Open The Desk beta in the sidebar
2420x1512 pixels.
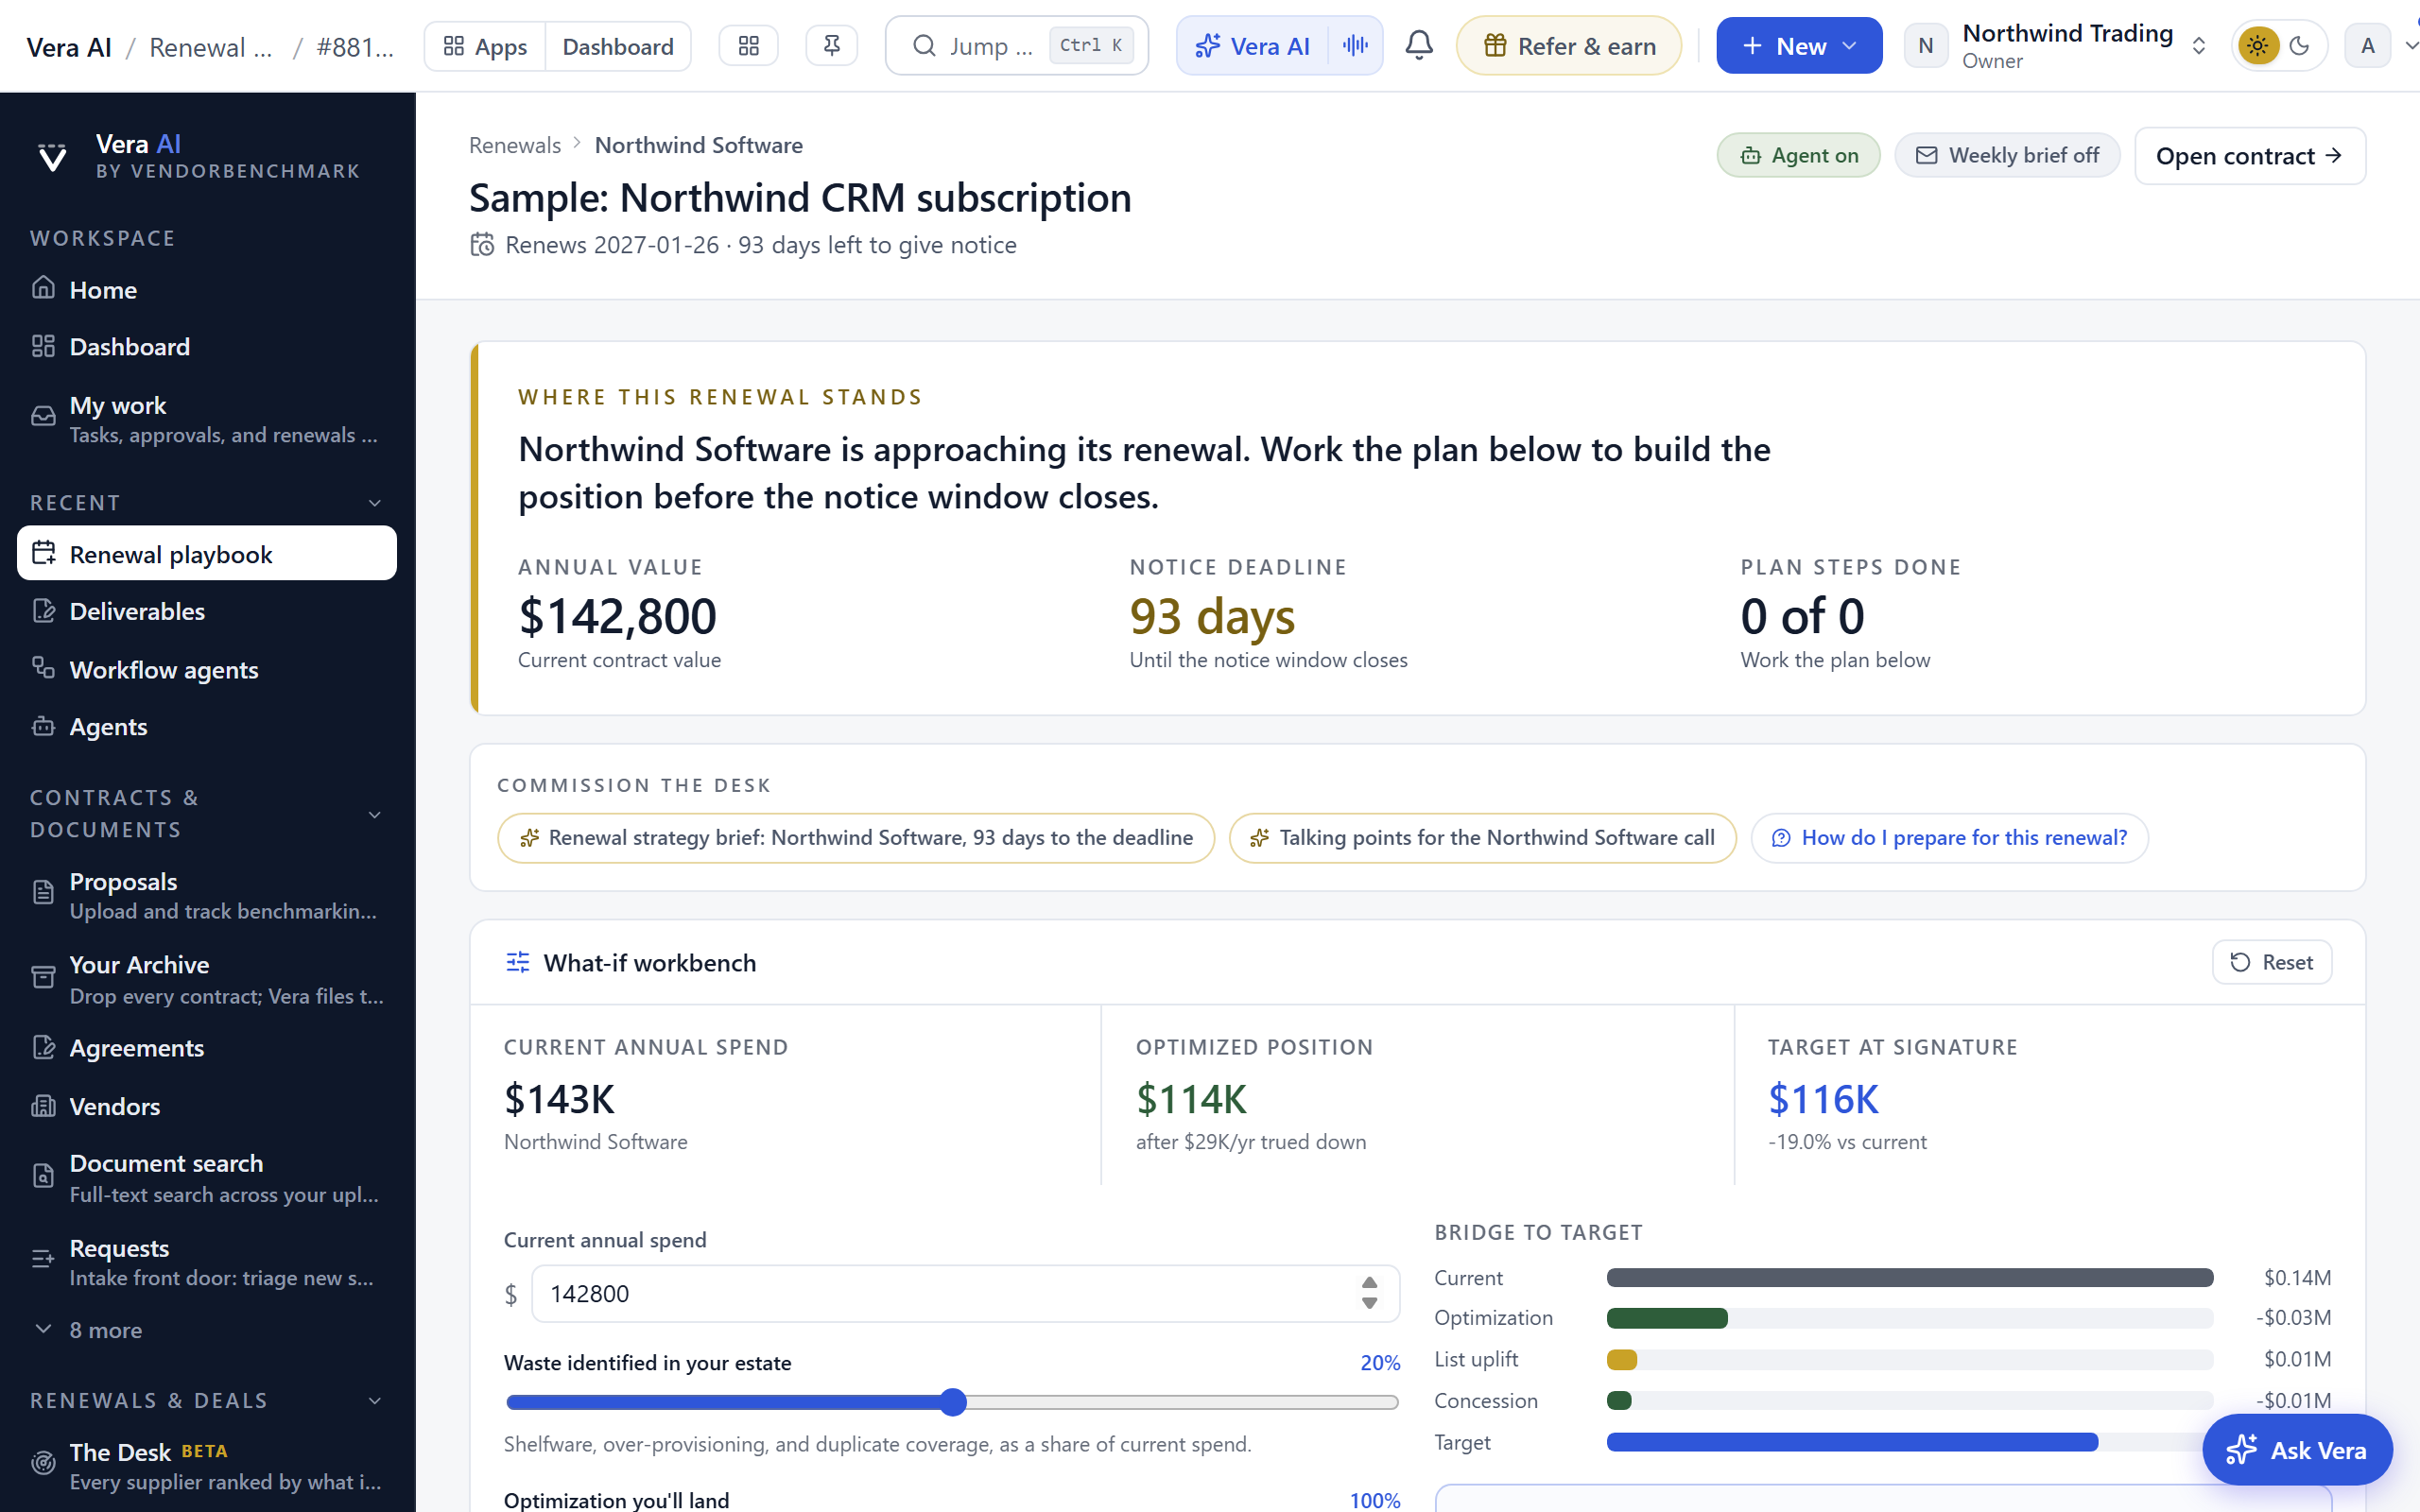[207, 1466]
